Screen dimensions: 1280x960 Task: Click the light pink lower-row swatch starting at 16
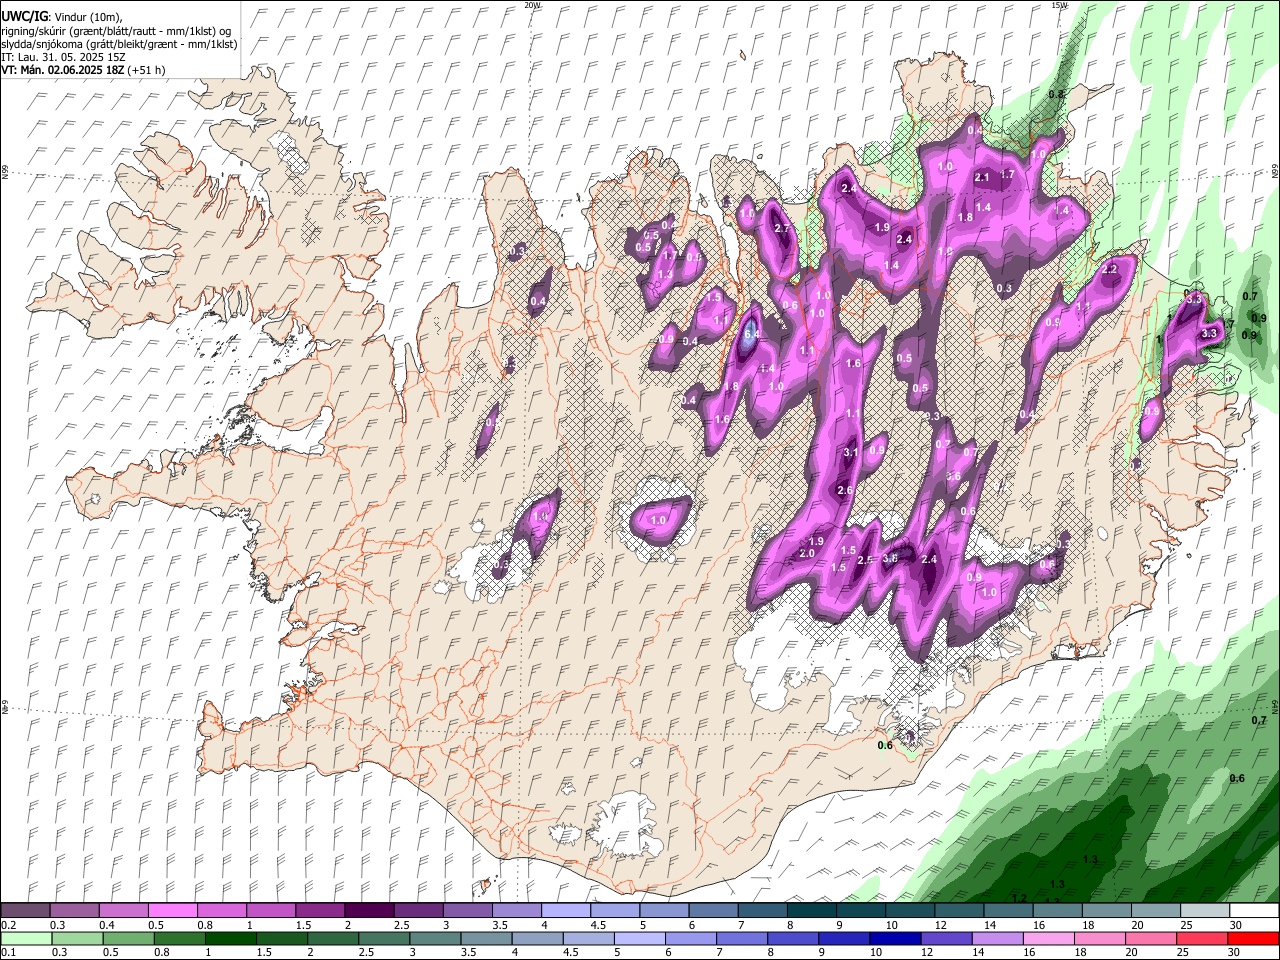(x=1047, y=939)
